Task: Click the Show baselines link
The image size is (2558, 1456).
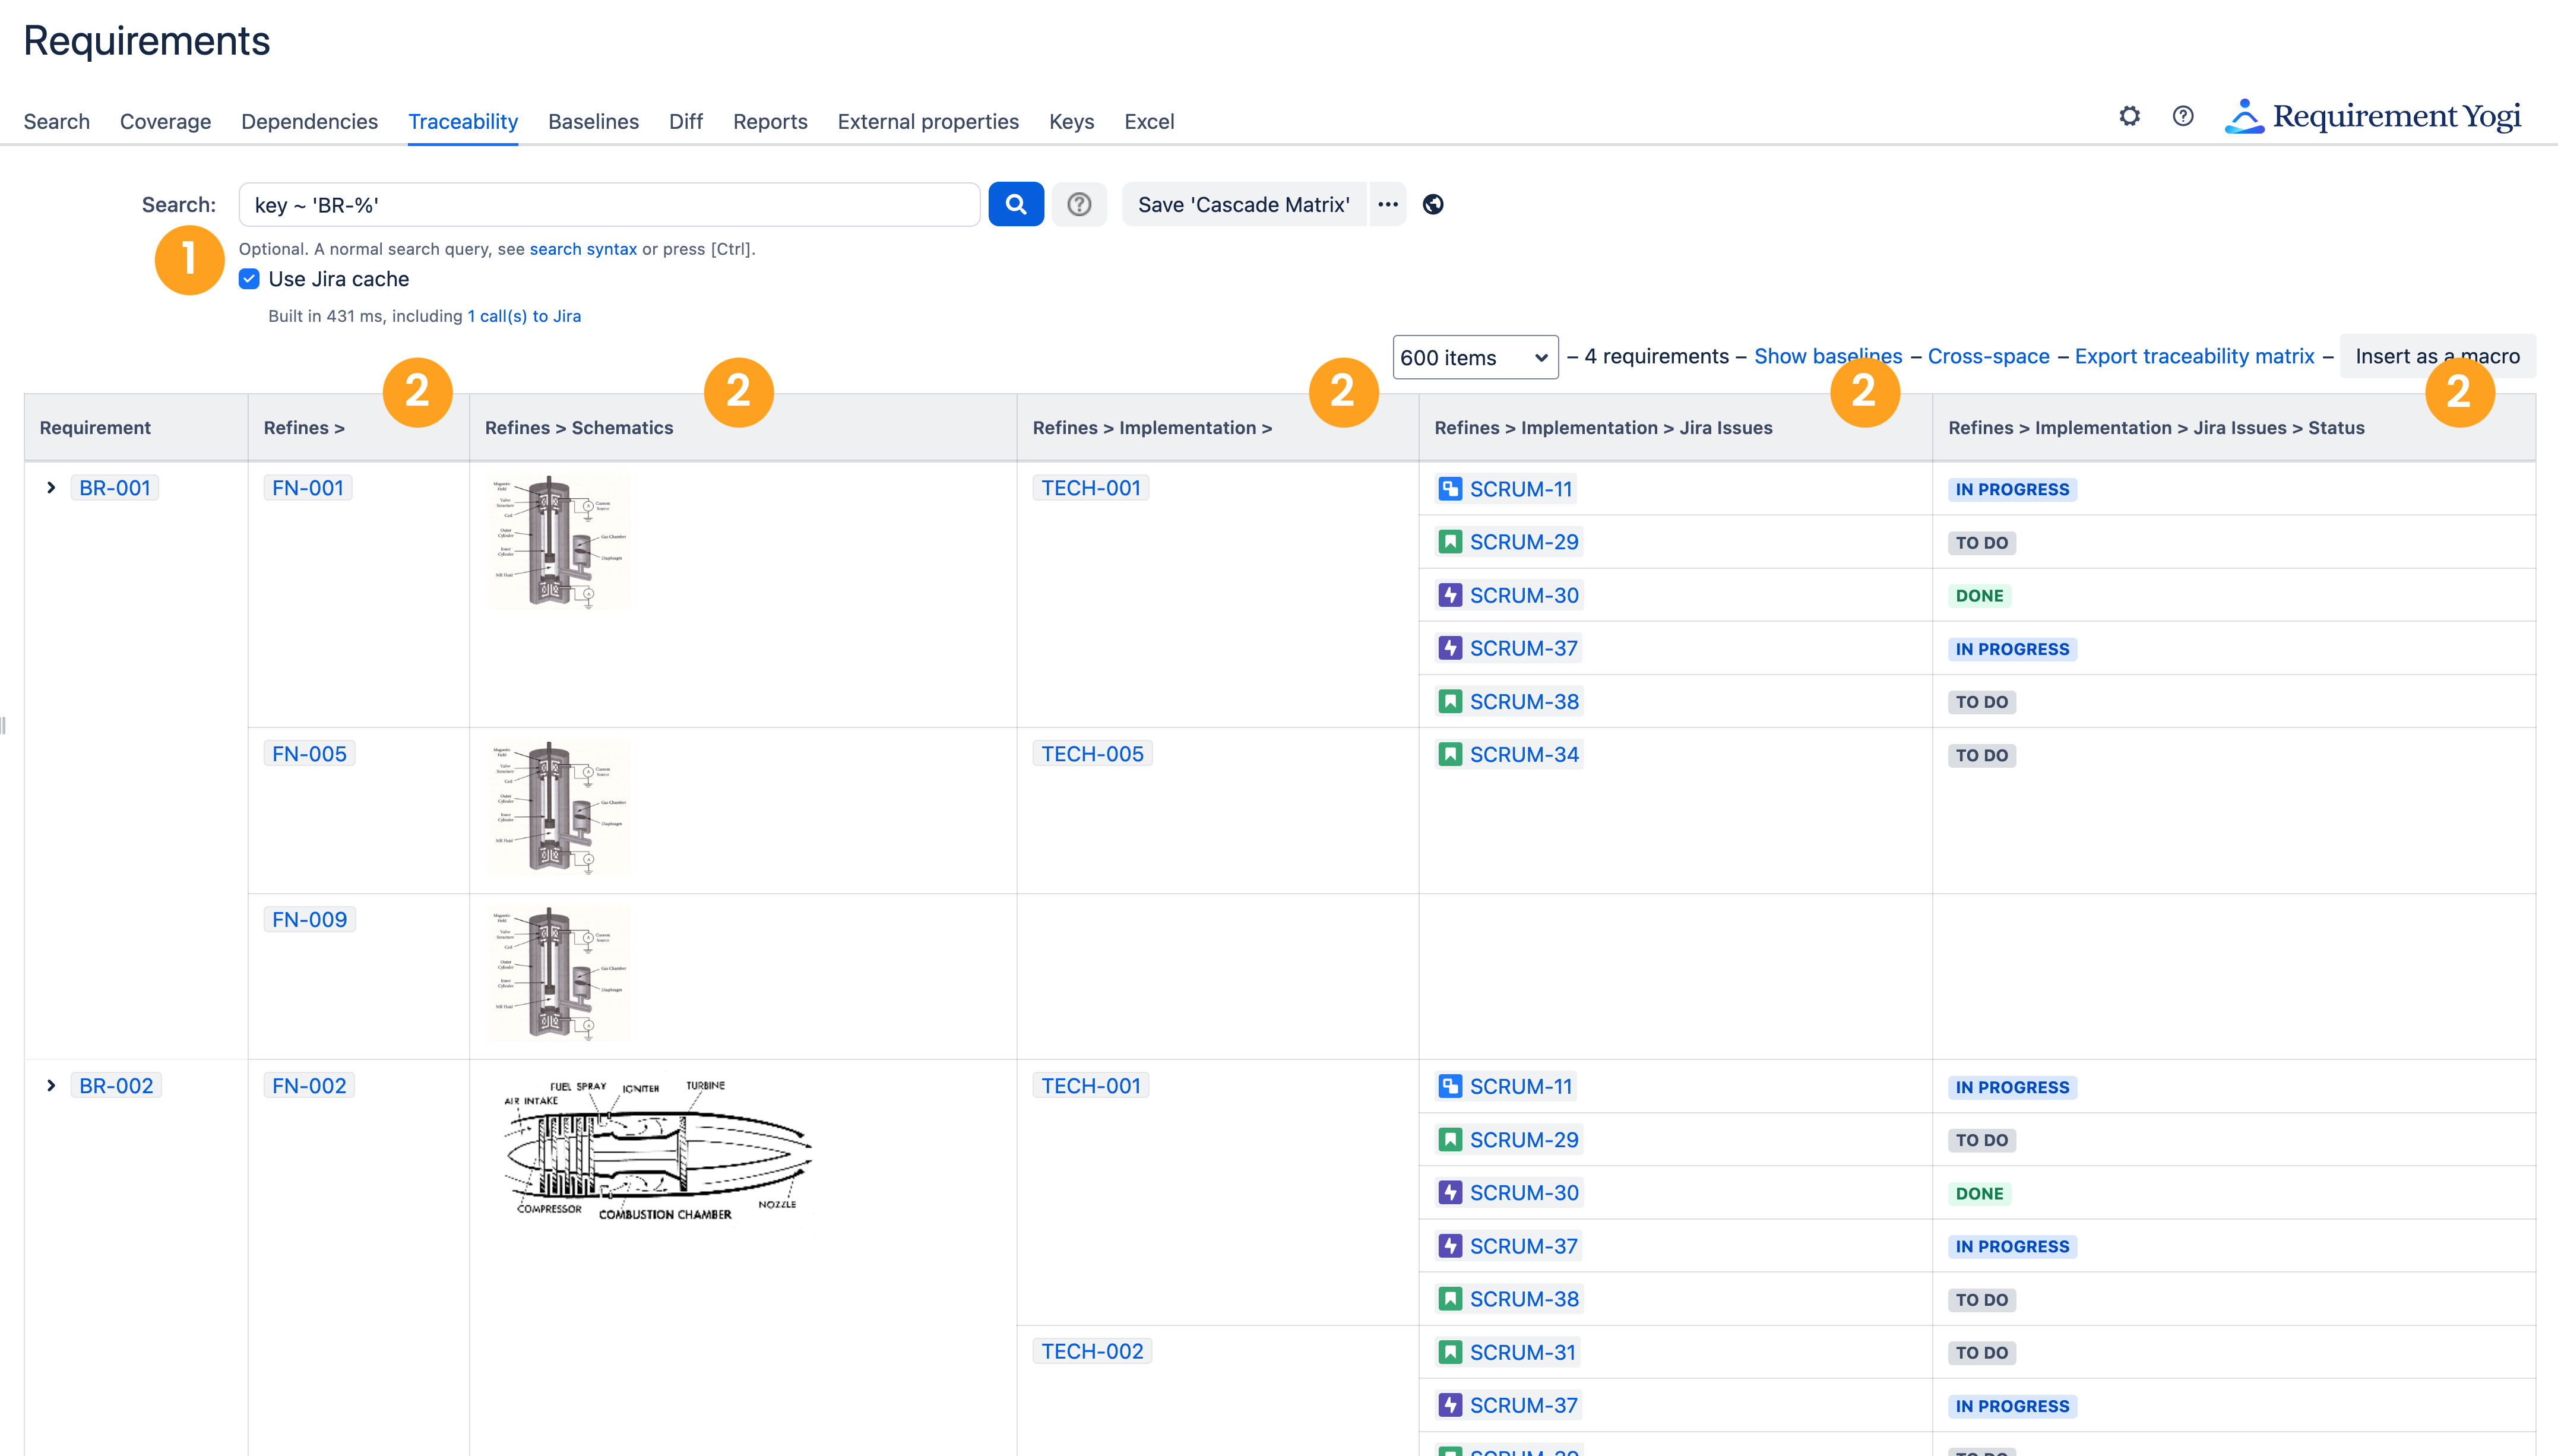Action: [x=1828, y=356]
